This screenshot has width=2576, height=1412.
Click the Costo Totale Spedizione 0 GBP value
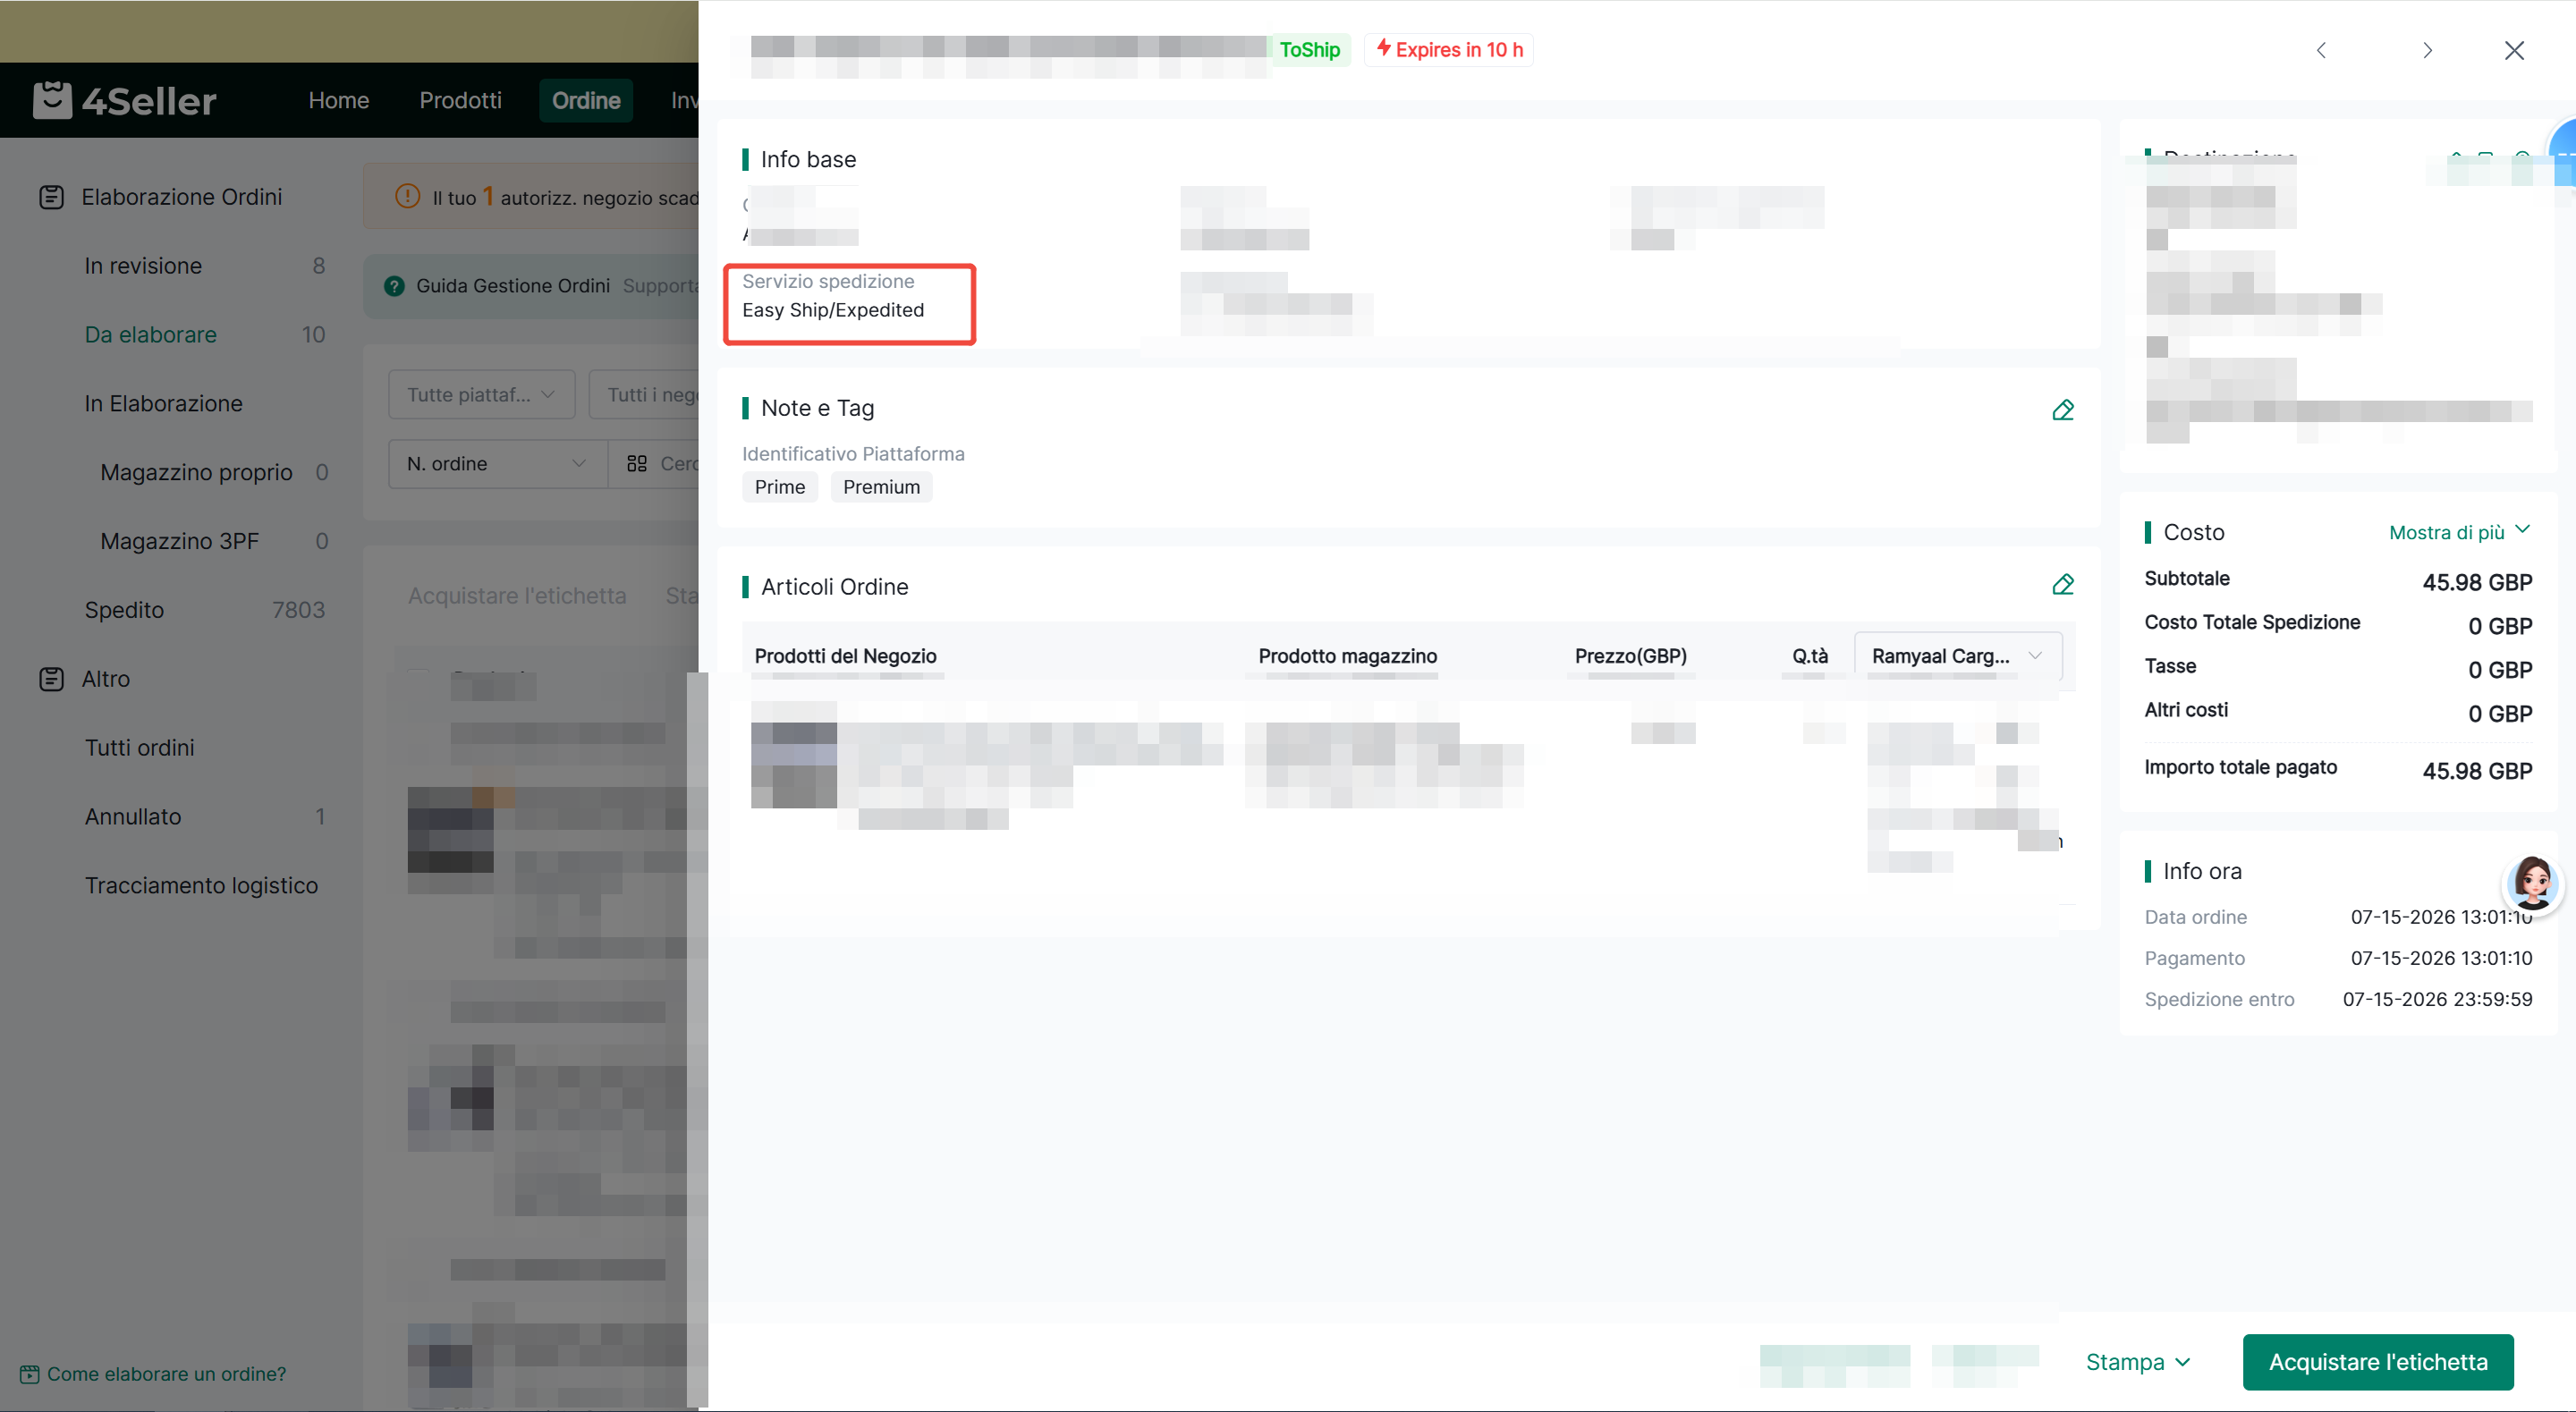pyautogui.click(x=2499, y=626)
